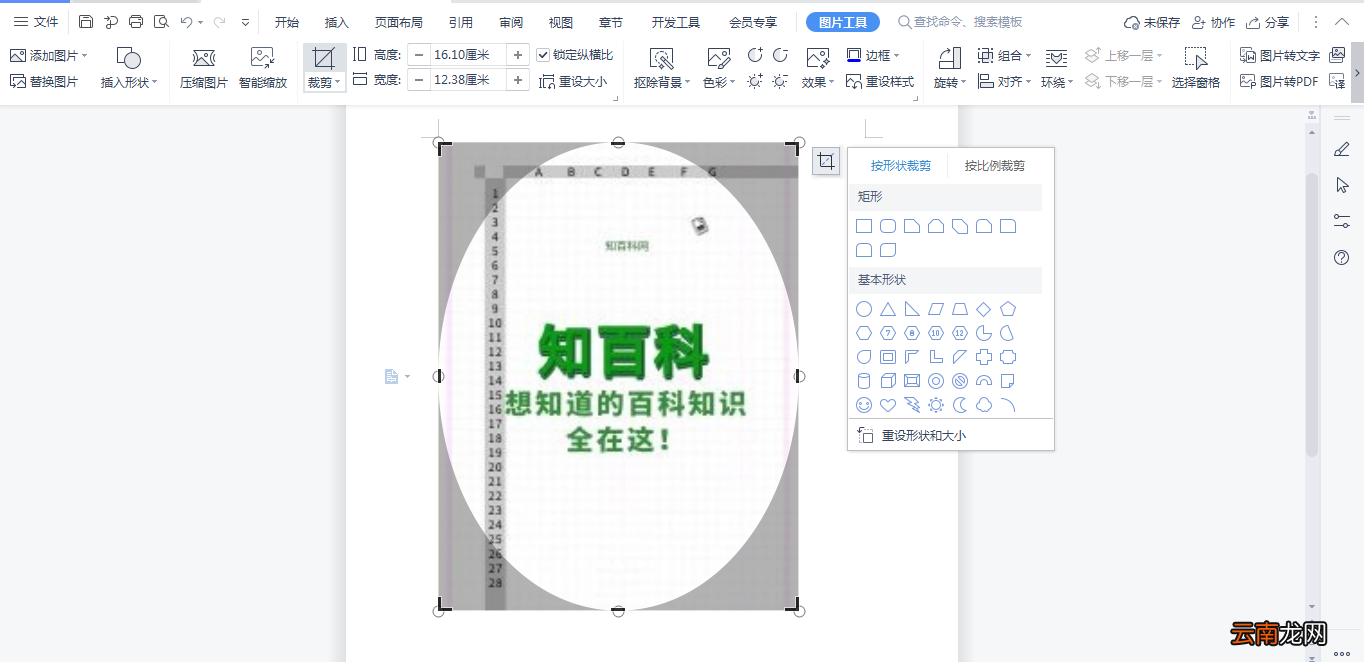Open the 开始 ribbon tab
The height and width of the screenshot is (662, 1364).
click(x=287, y=22)
